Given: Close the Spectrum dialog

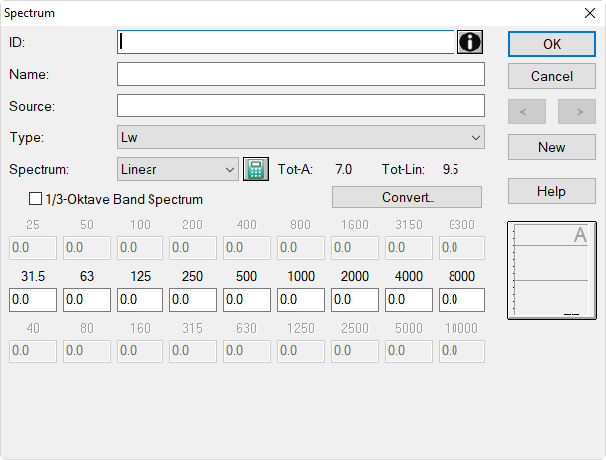Looking at the screenshot, I should pyautogui.click(x=590, y=13).
